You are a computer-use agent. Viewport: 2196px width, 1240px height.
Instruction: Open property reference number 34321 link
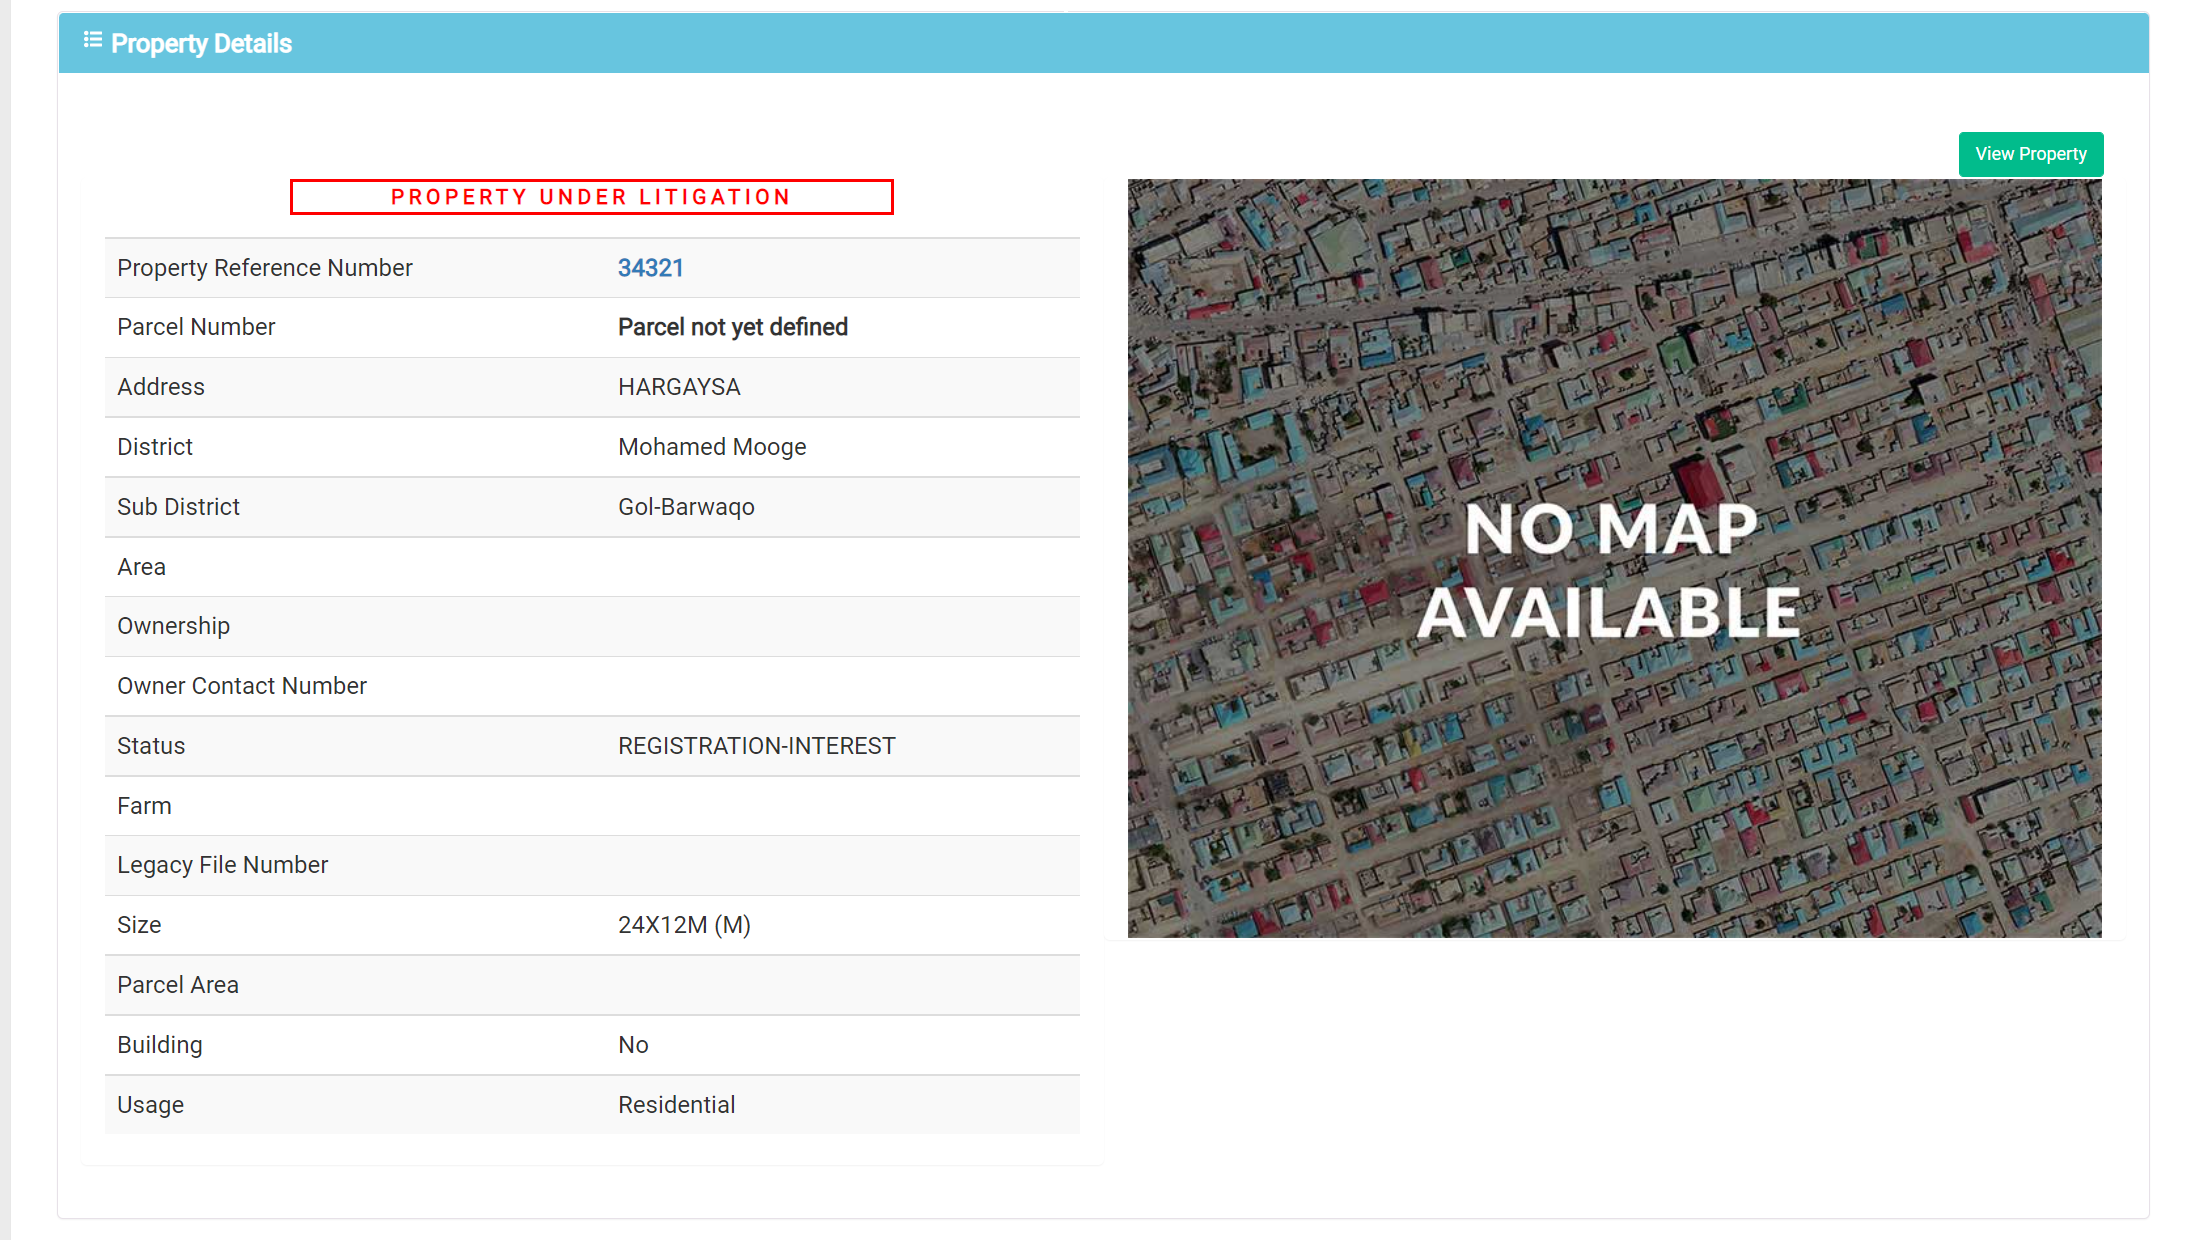click(x=650, y=268)
